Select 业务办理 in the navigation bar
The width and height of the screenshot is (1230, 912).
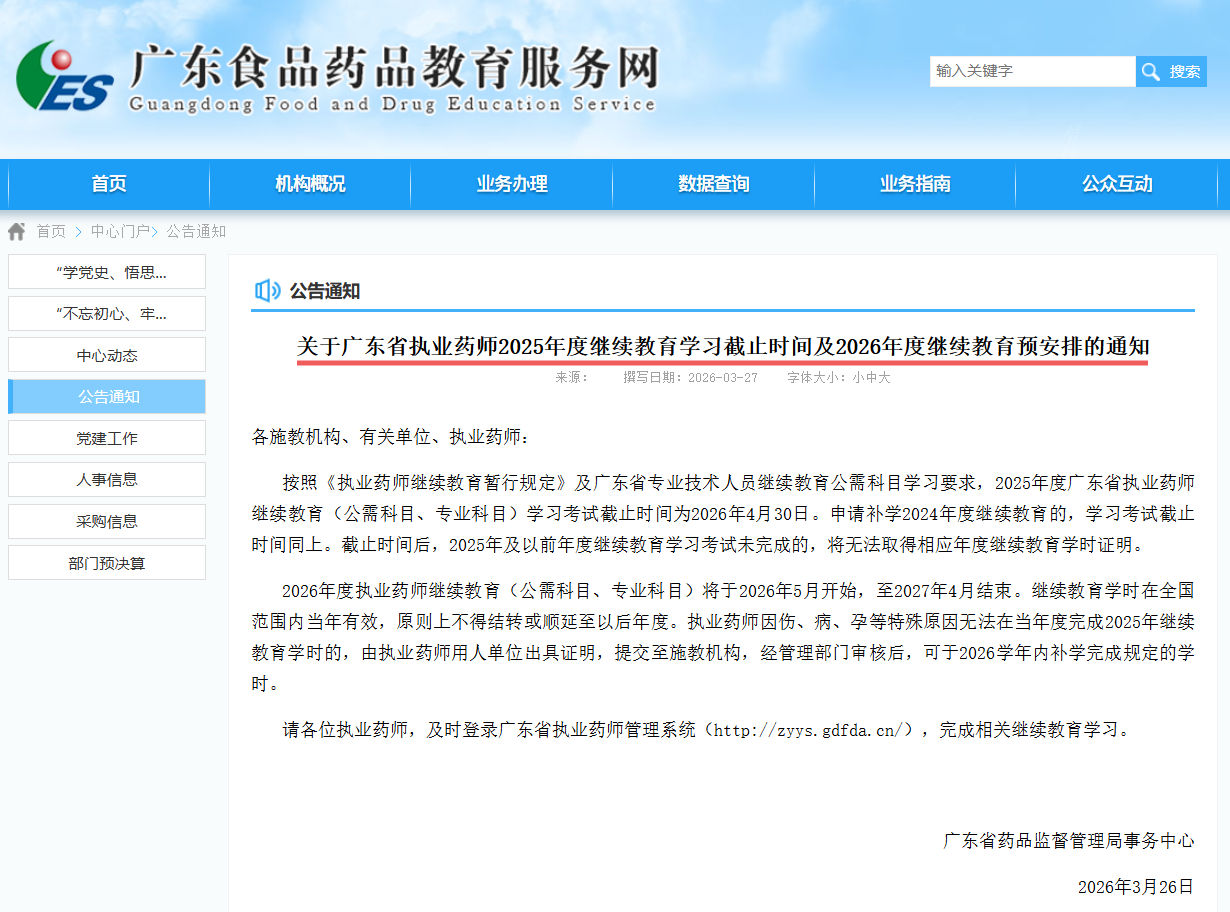(512, 184)
